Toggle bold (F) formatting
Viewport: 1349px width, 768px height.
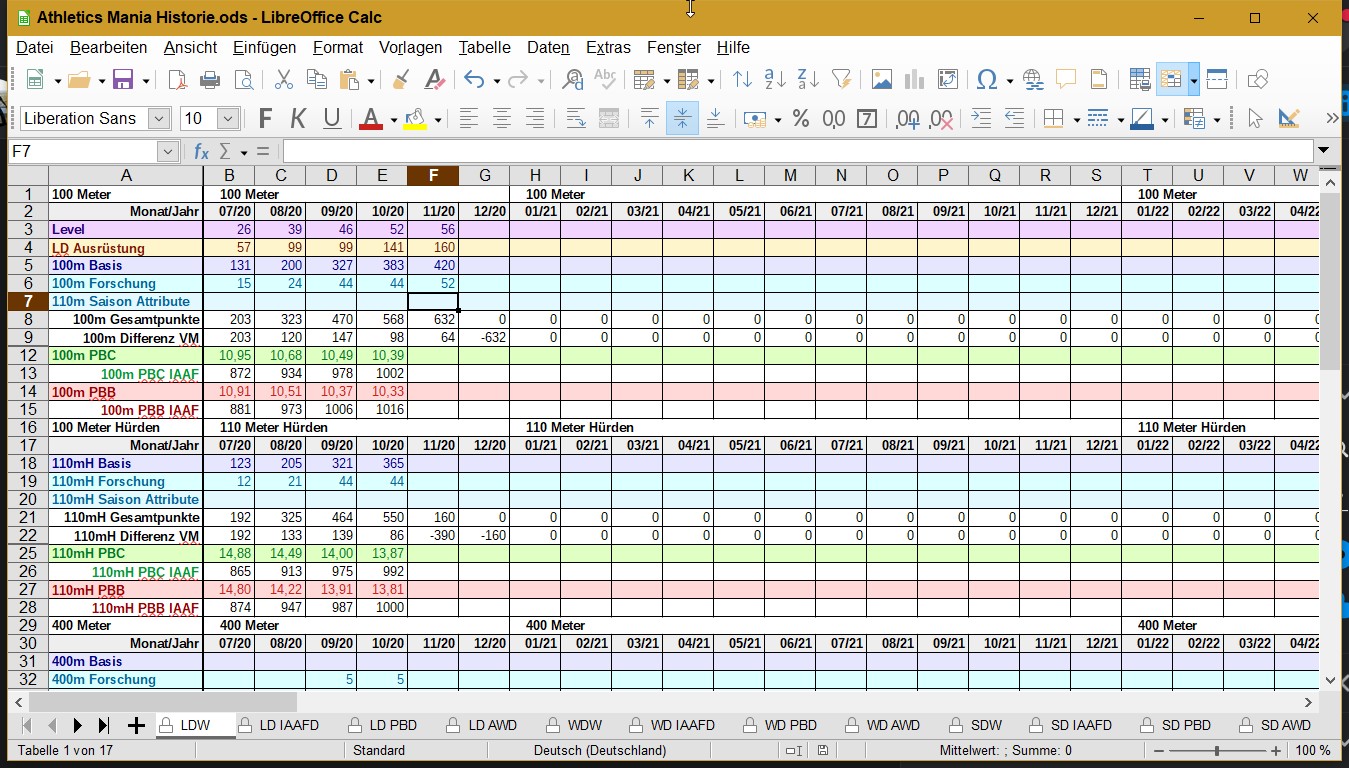[x=265, y=119]
